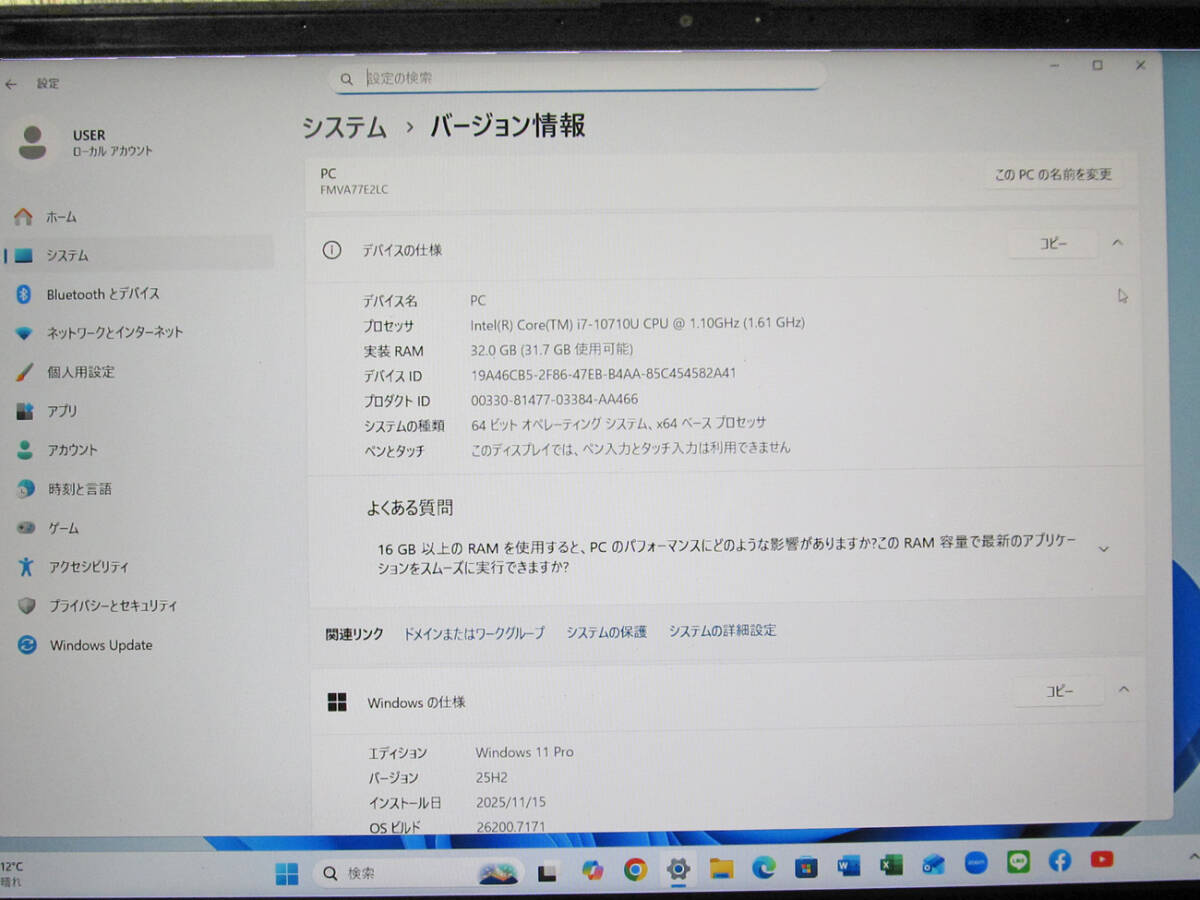Select the プロセッサ value Intel Core i7-10710U

tap(637, 324)
